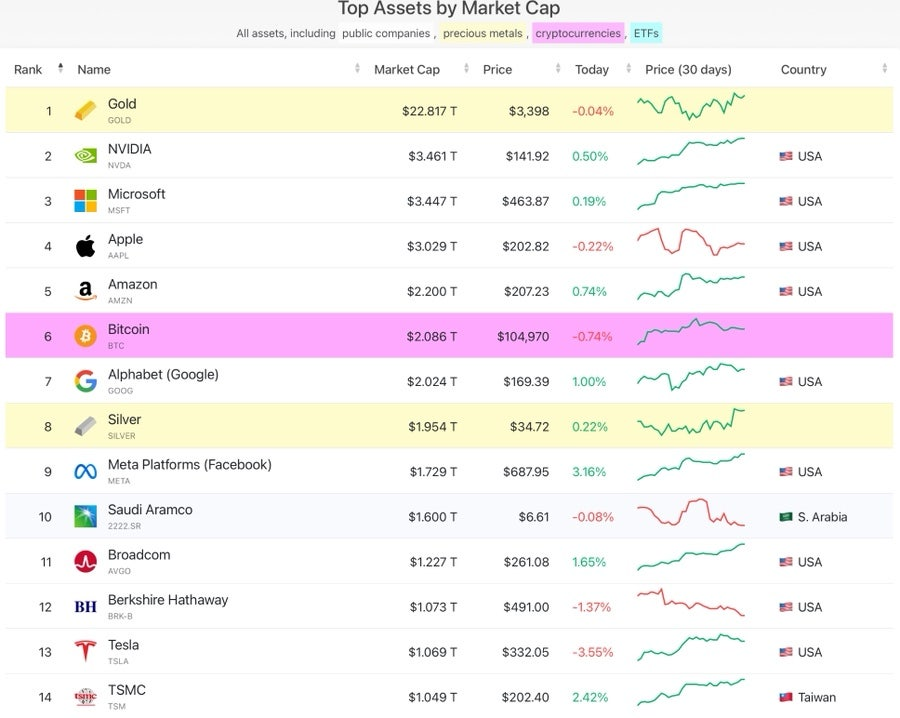This screenshot has width=900, height=718.
Task: Open the Bitcoin asset link
Action: 129,329
